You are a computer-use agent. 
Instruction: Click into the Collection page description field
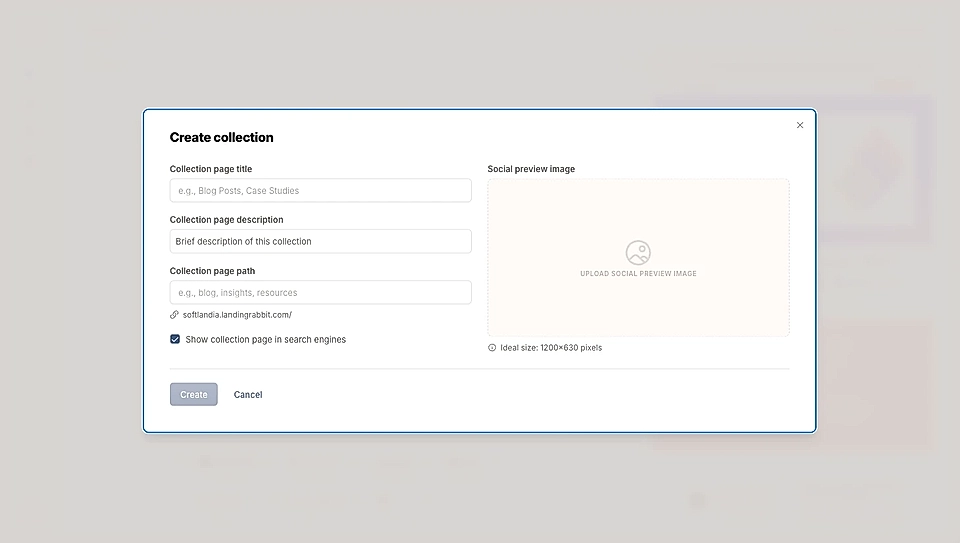[x=320, y=241]
